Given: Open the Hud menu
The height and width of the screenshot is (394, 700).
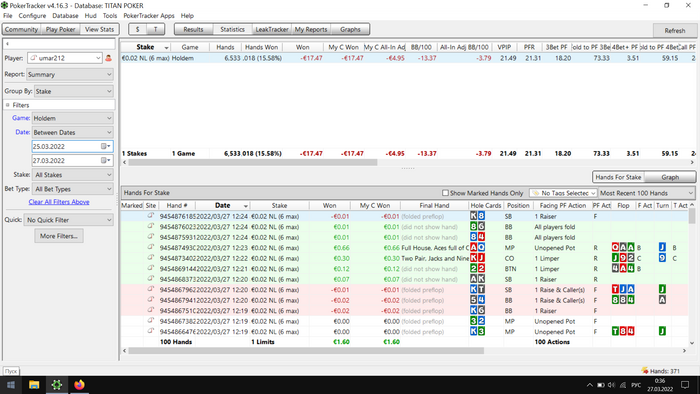Looking at the screenshot, I should (x=90, y=16).
